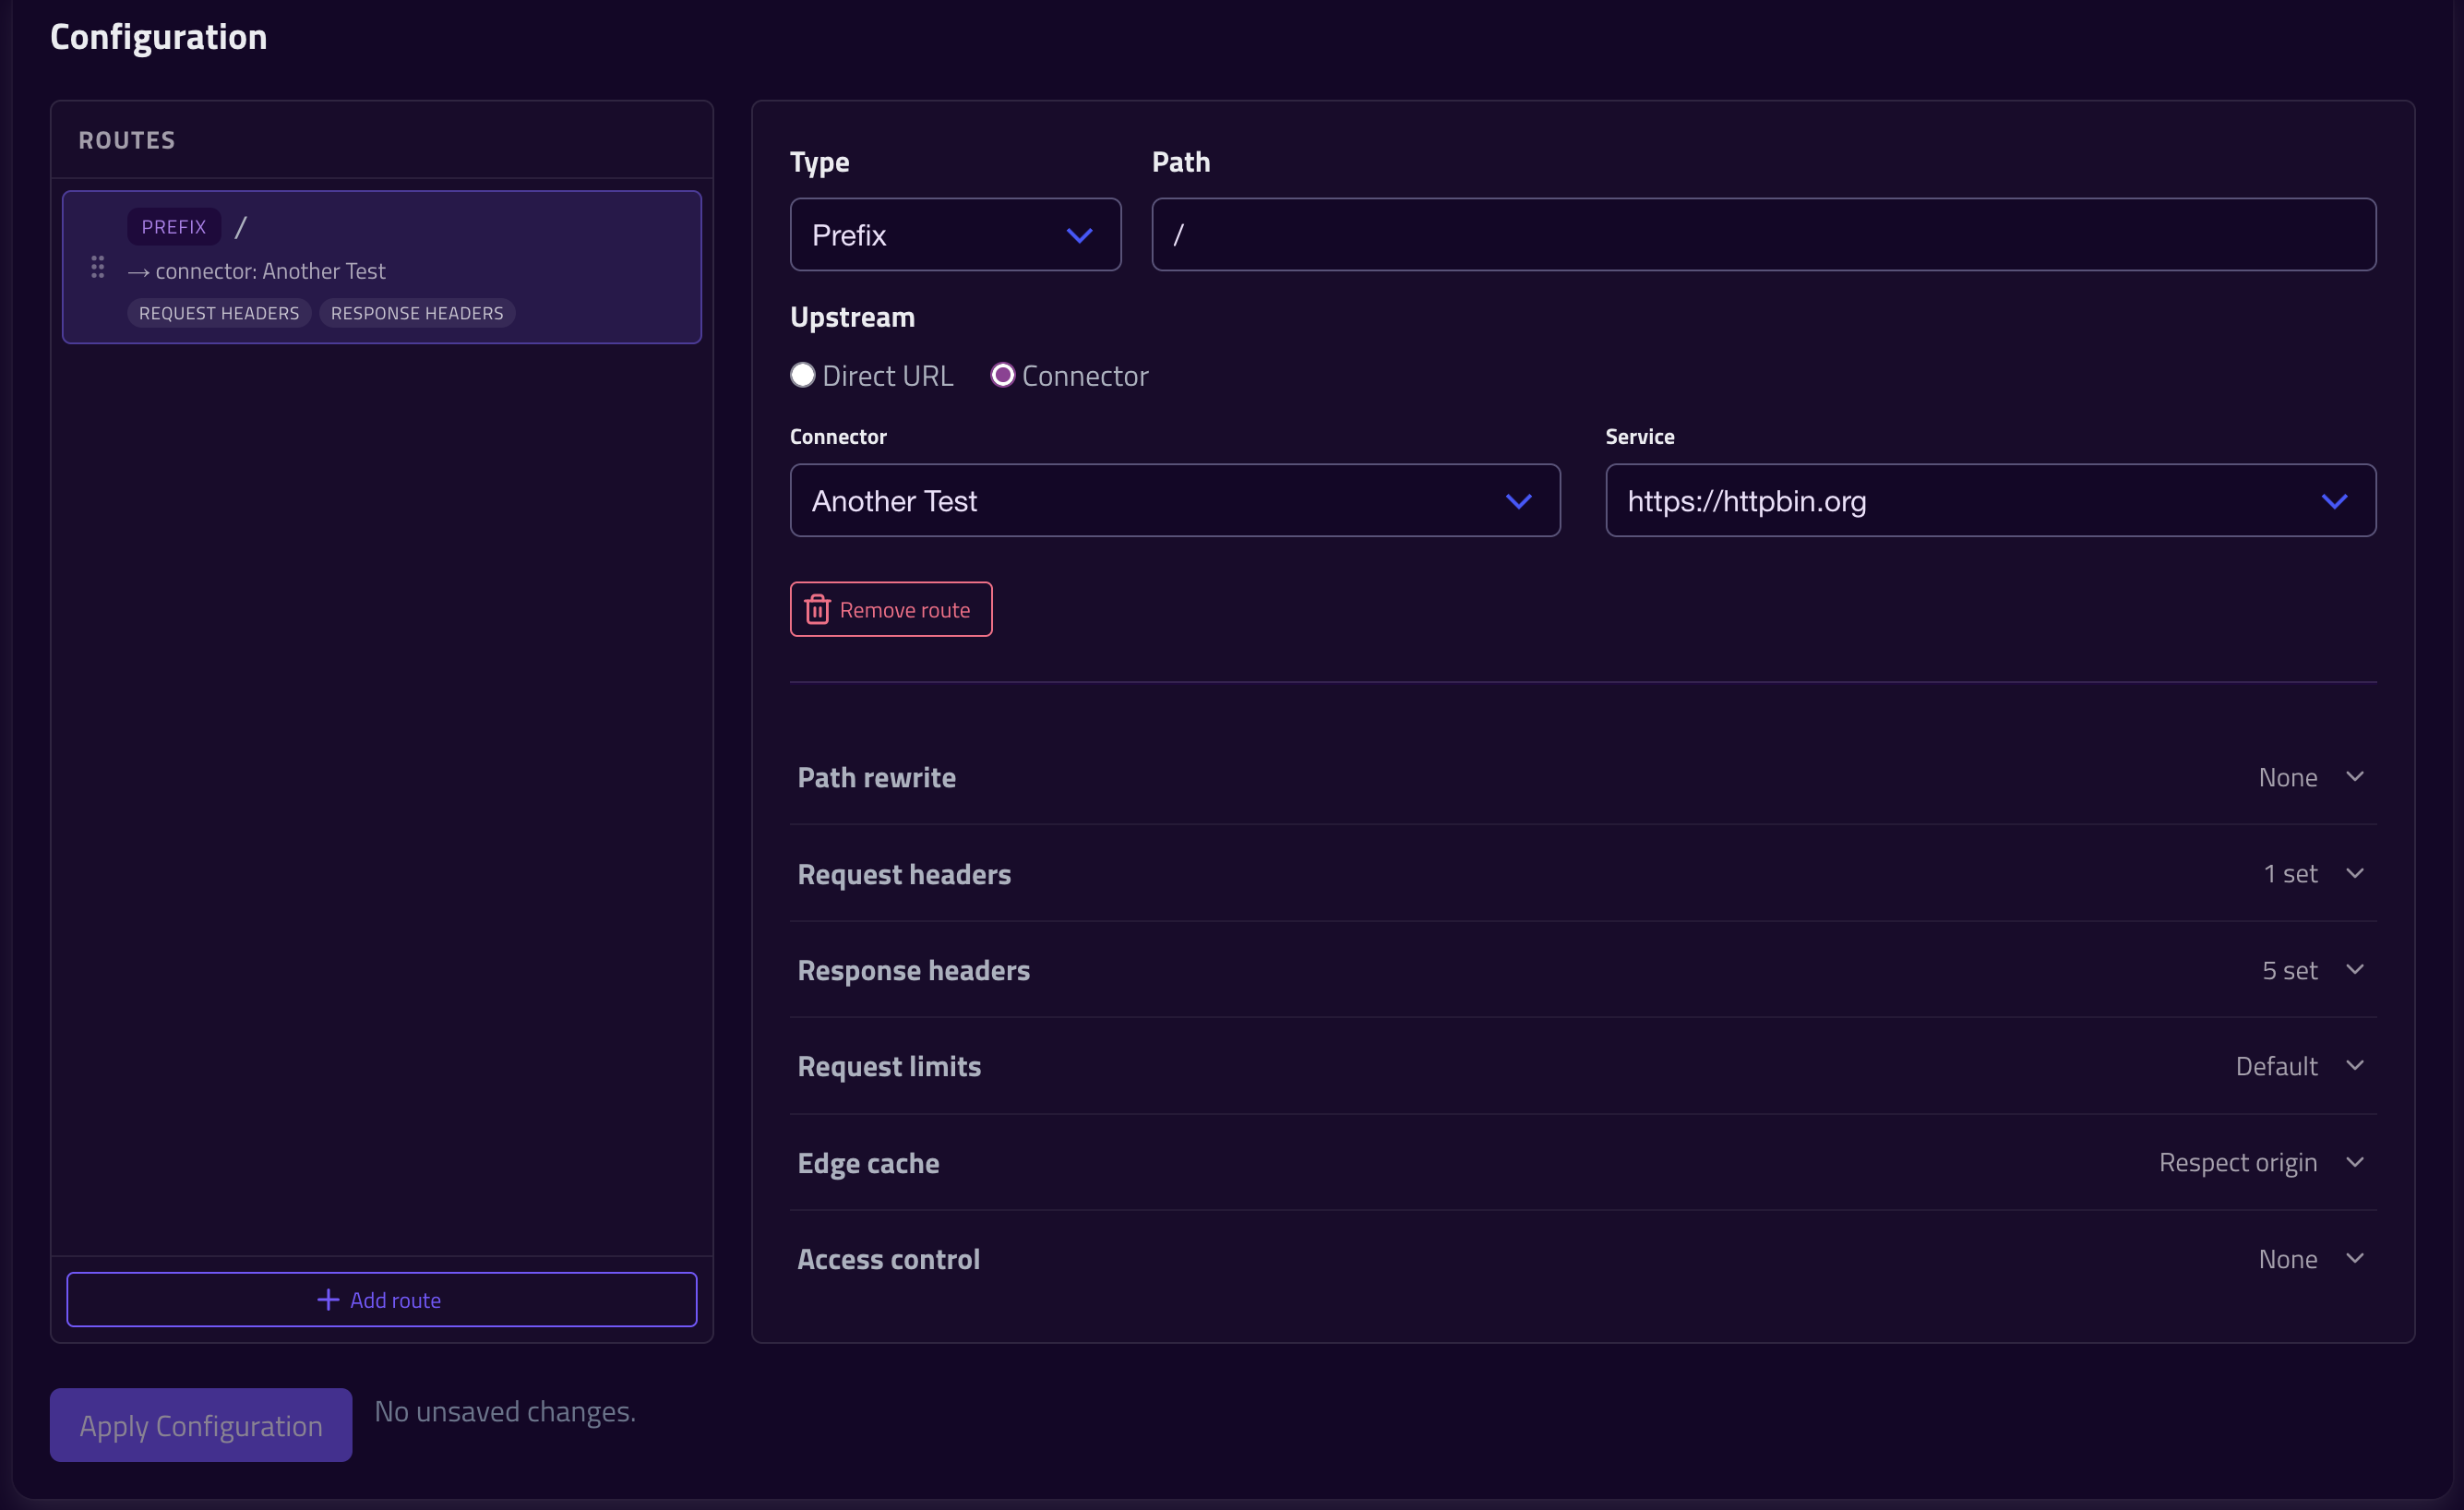Viewport: 2464px width, 1510px height.
Task: Click the Upstream section label
Action: click(852, 317)
